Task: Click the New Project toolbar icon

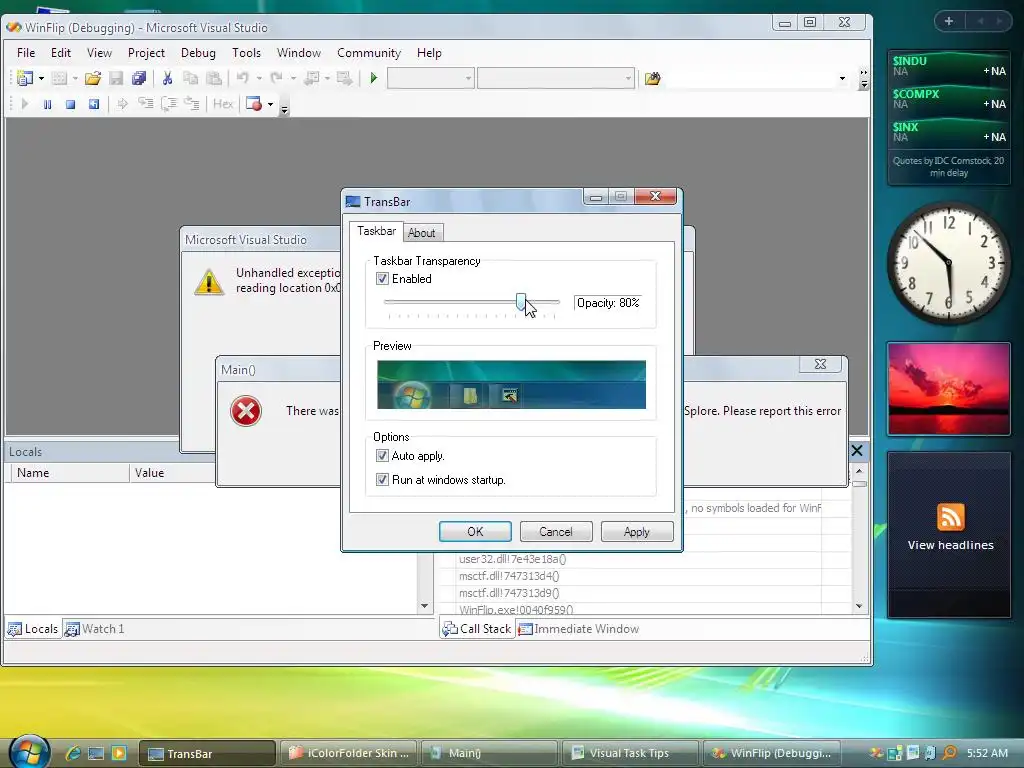Action: pos(25,78)
